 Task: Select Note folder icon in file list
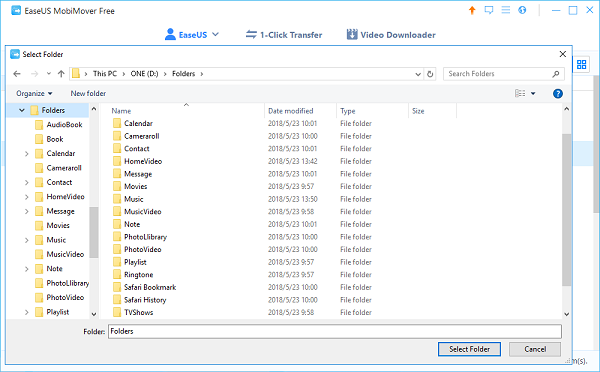click(117, 224)
